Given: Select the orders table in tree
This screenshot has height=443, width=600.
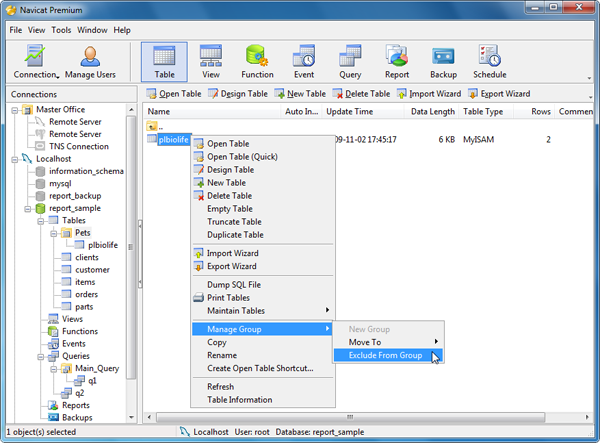Looking at the screenshot, I should 86,295.
